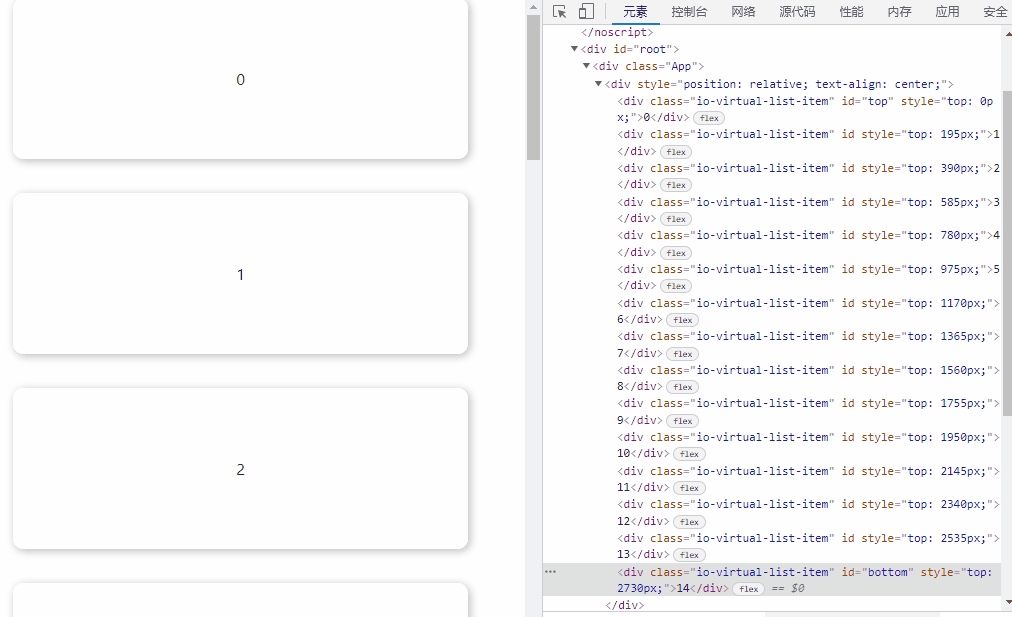Open the 性能 tab
Screen dimensions: 1012x617
pos(851,12)
